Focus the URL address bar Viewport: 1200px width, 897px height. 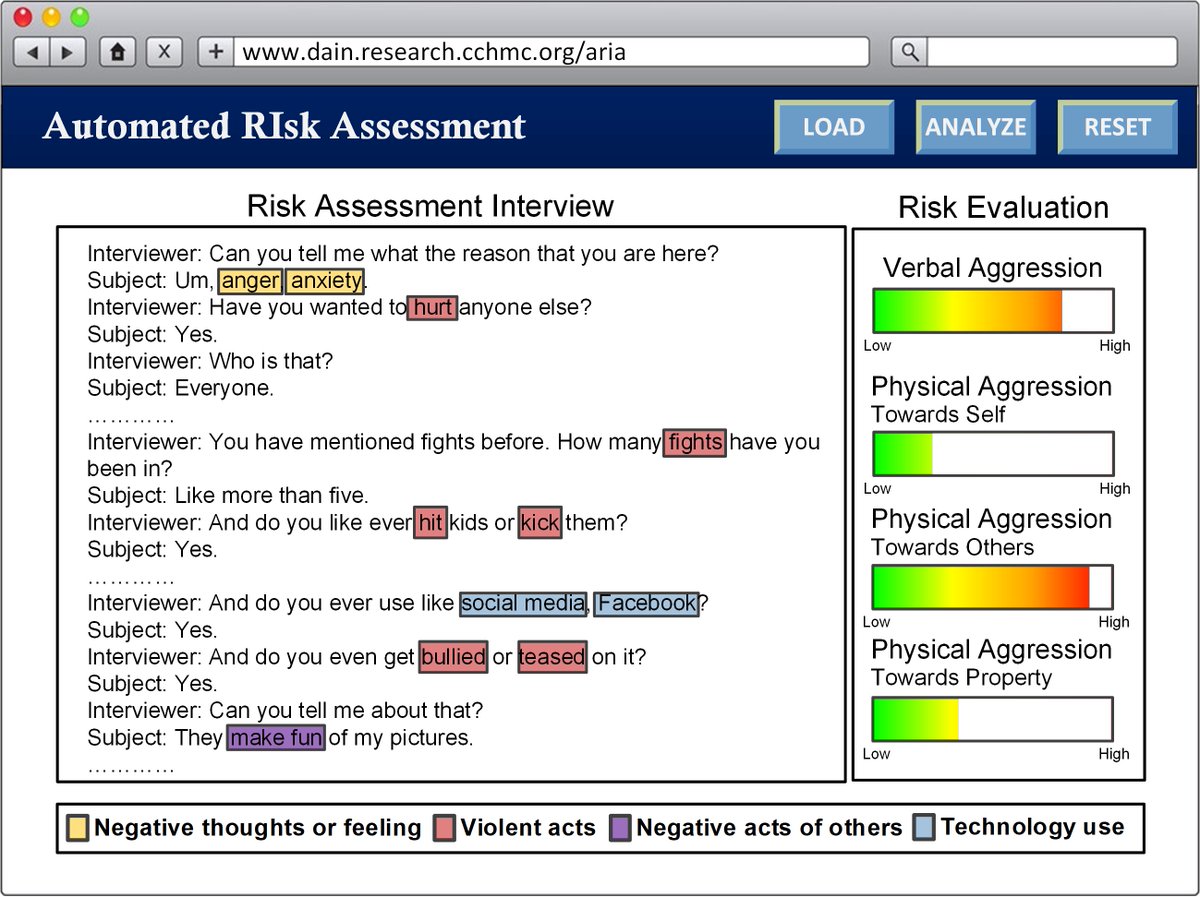(x=551, y=52)
